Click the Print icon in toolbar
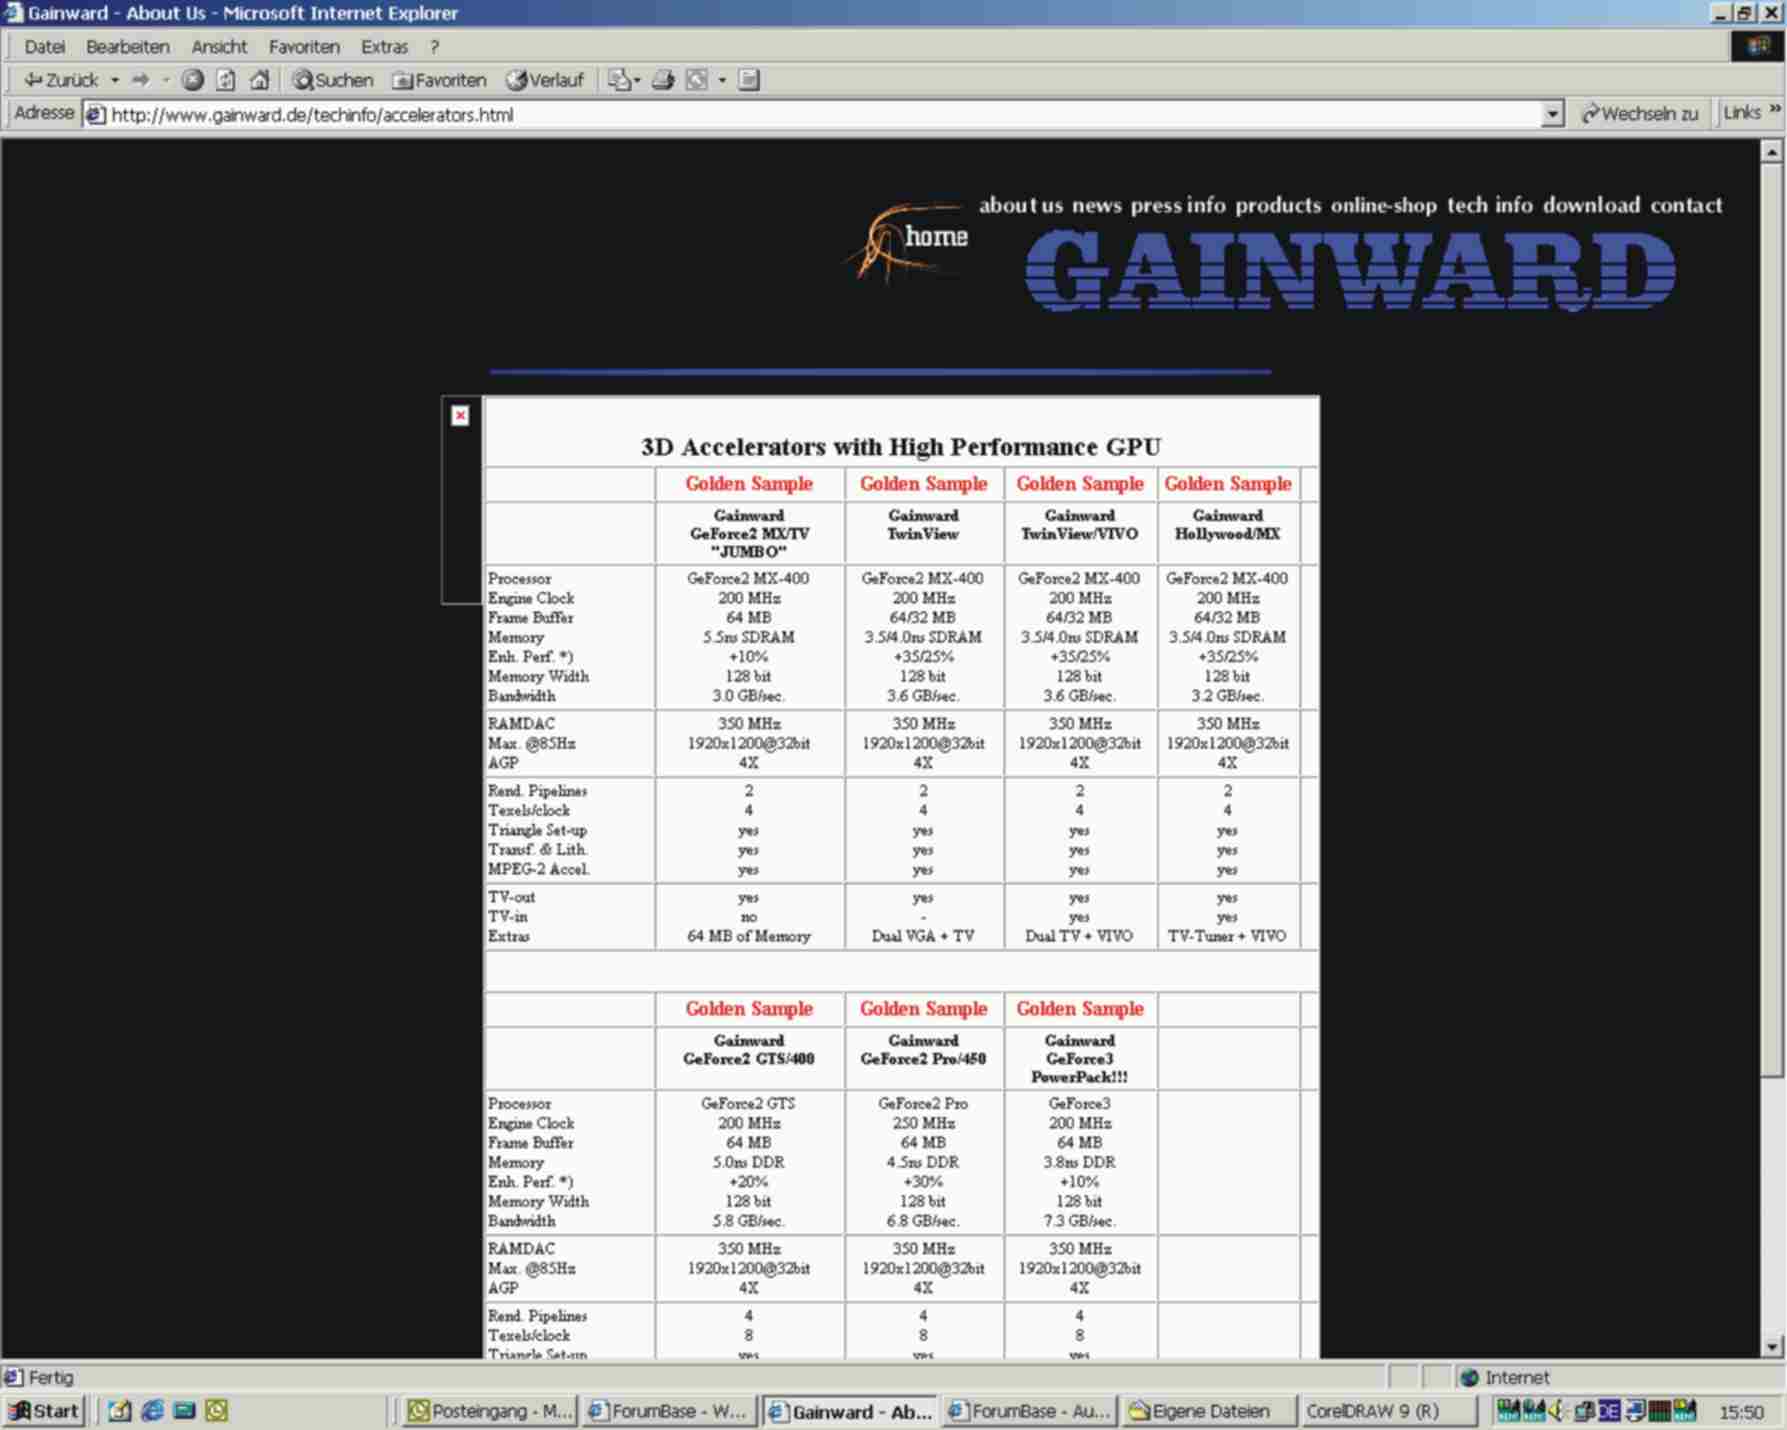The height and width of the screenshot is (1430, 1787). [663, 80]
